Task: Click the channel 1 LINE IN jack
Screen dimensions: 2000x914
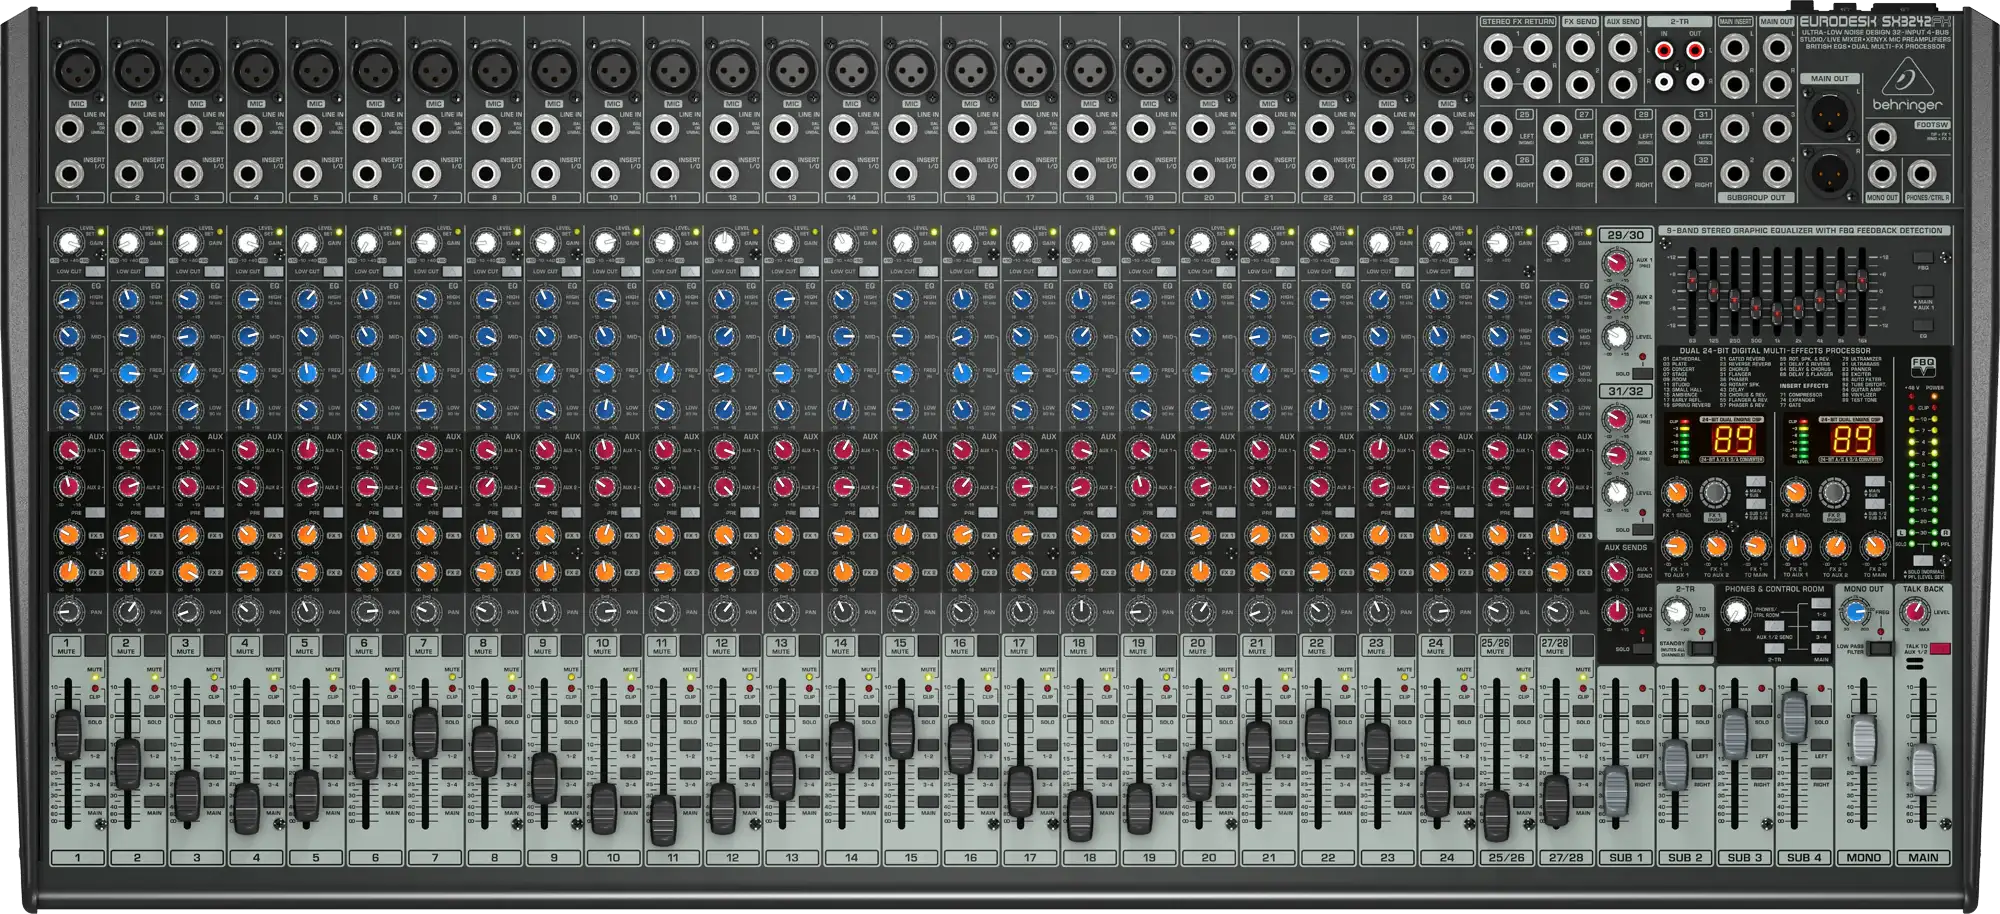Action: (x=68, y=128)
